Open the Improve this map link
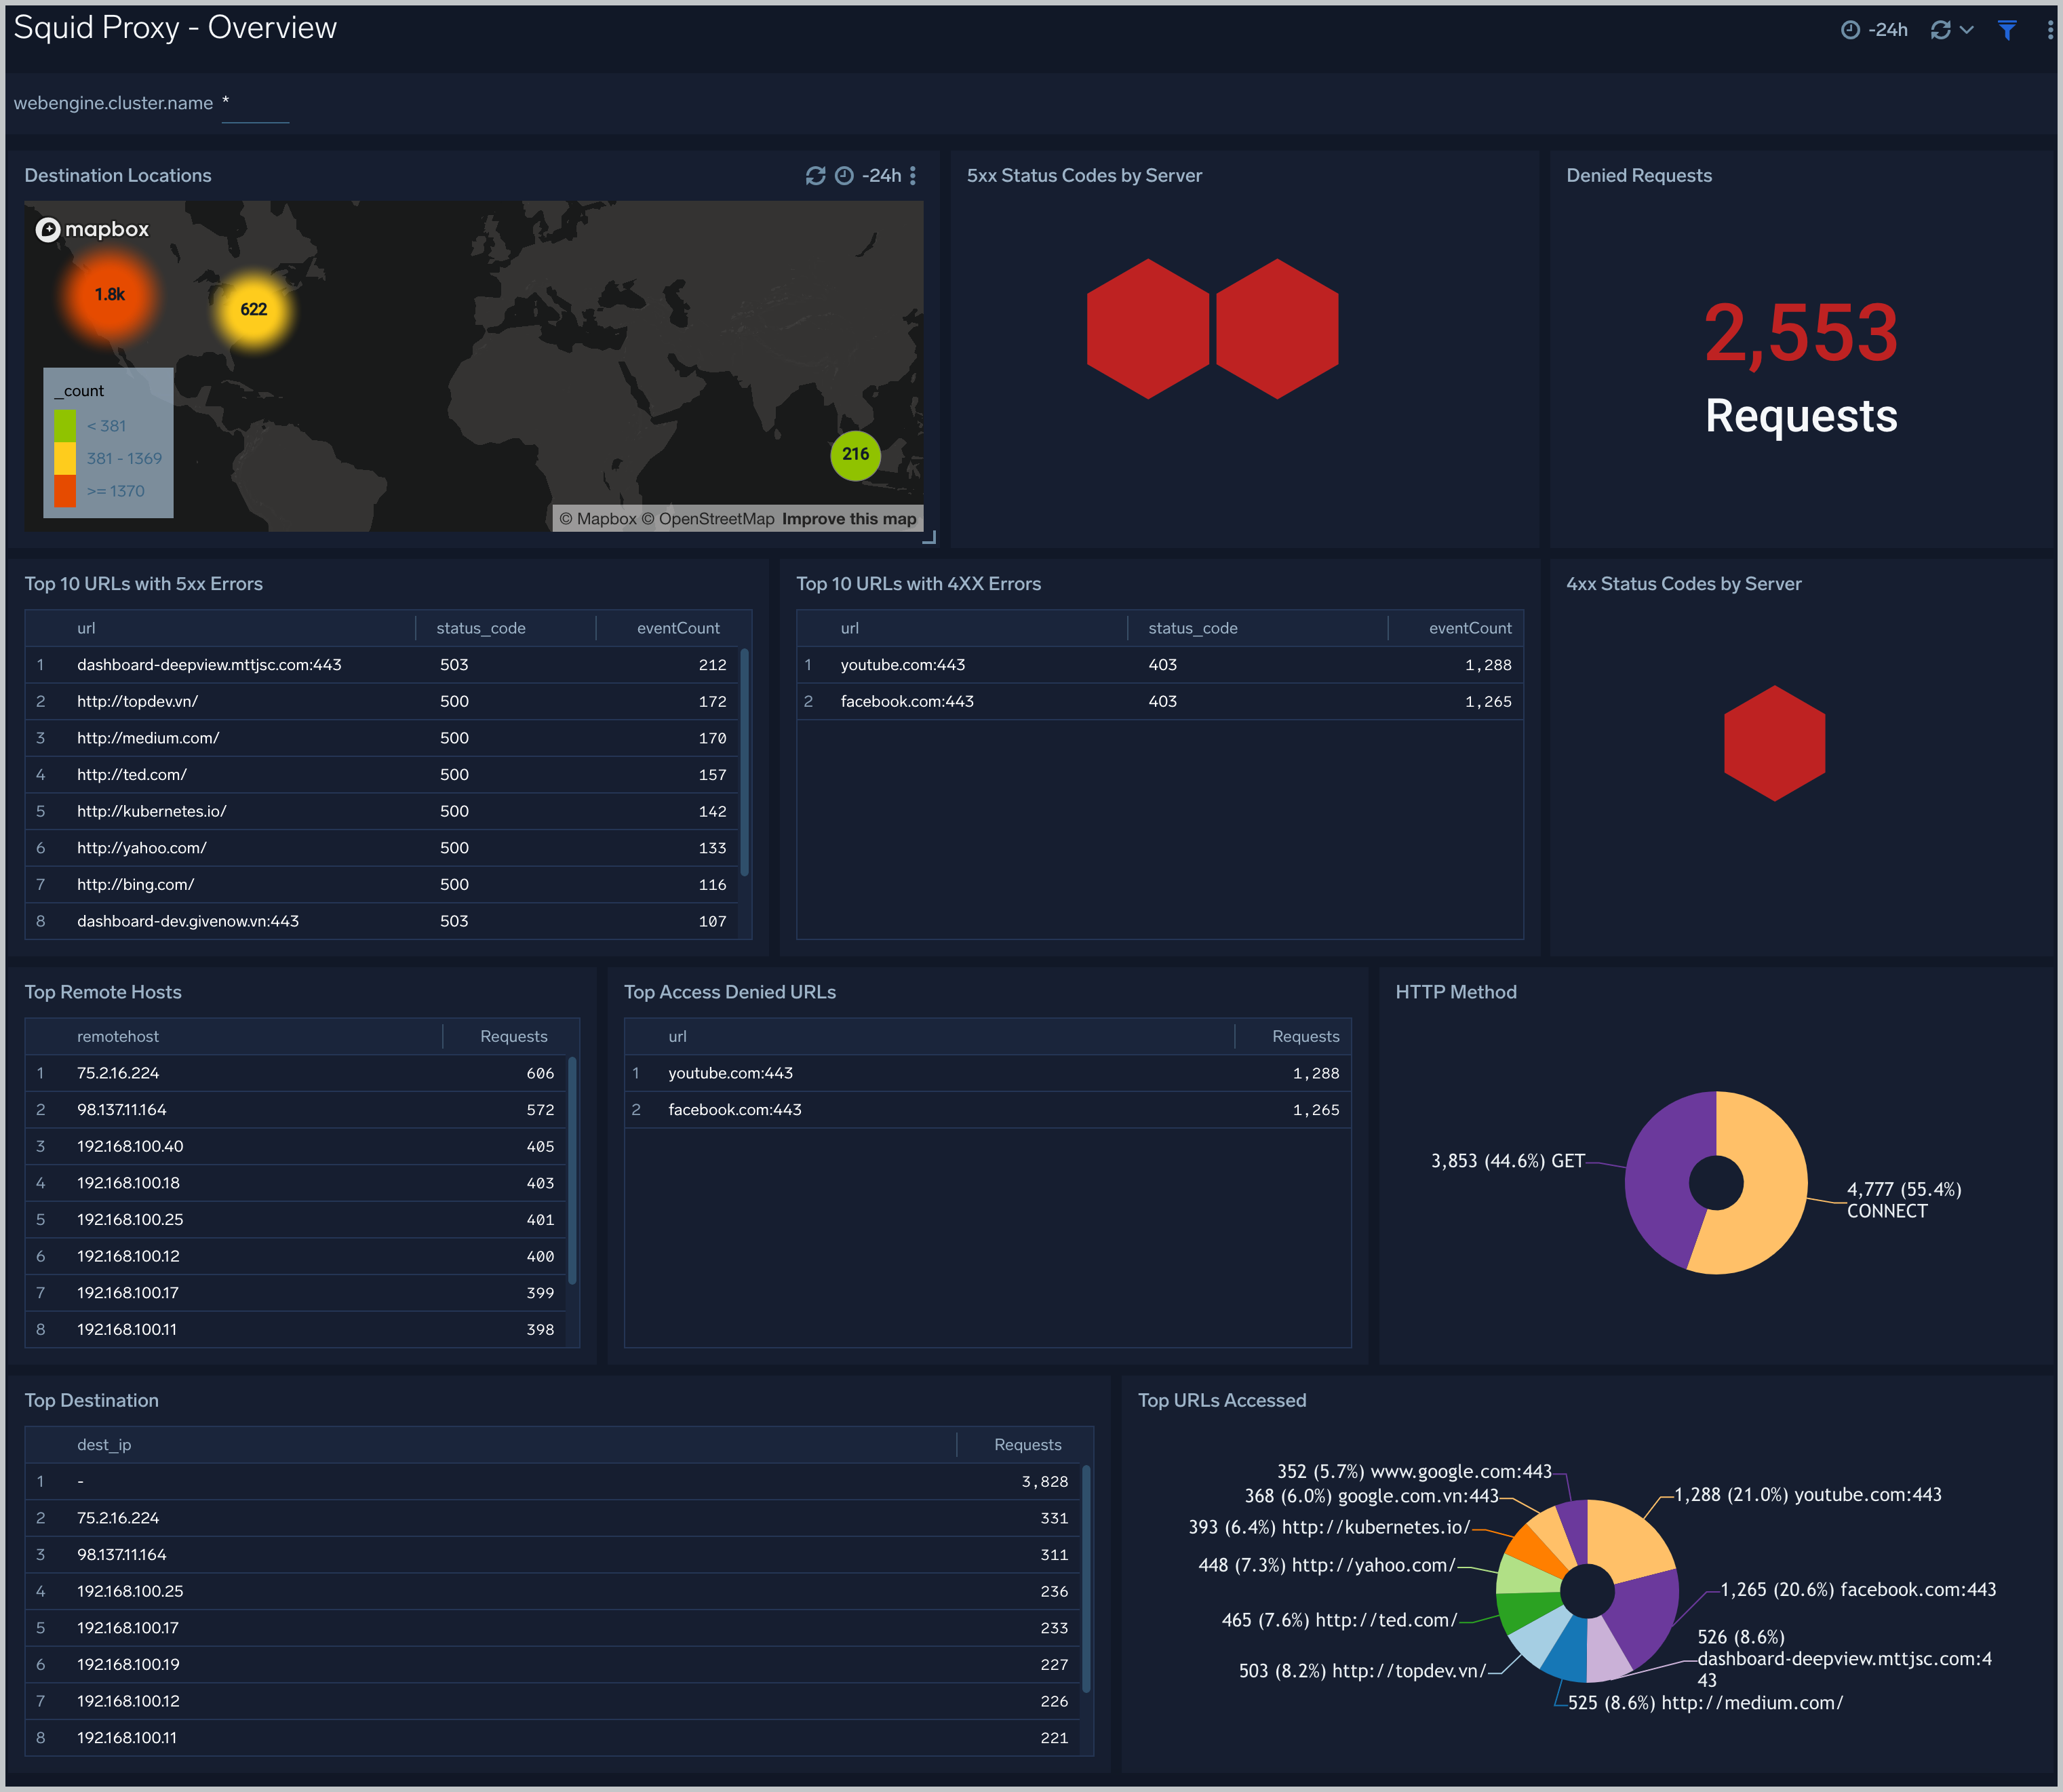The width and height of the screenshot is (2063, 1792). pyautogui.click(x=849, y=519)
